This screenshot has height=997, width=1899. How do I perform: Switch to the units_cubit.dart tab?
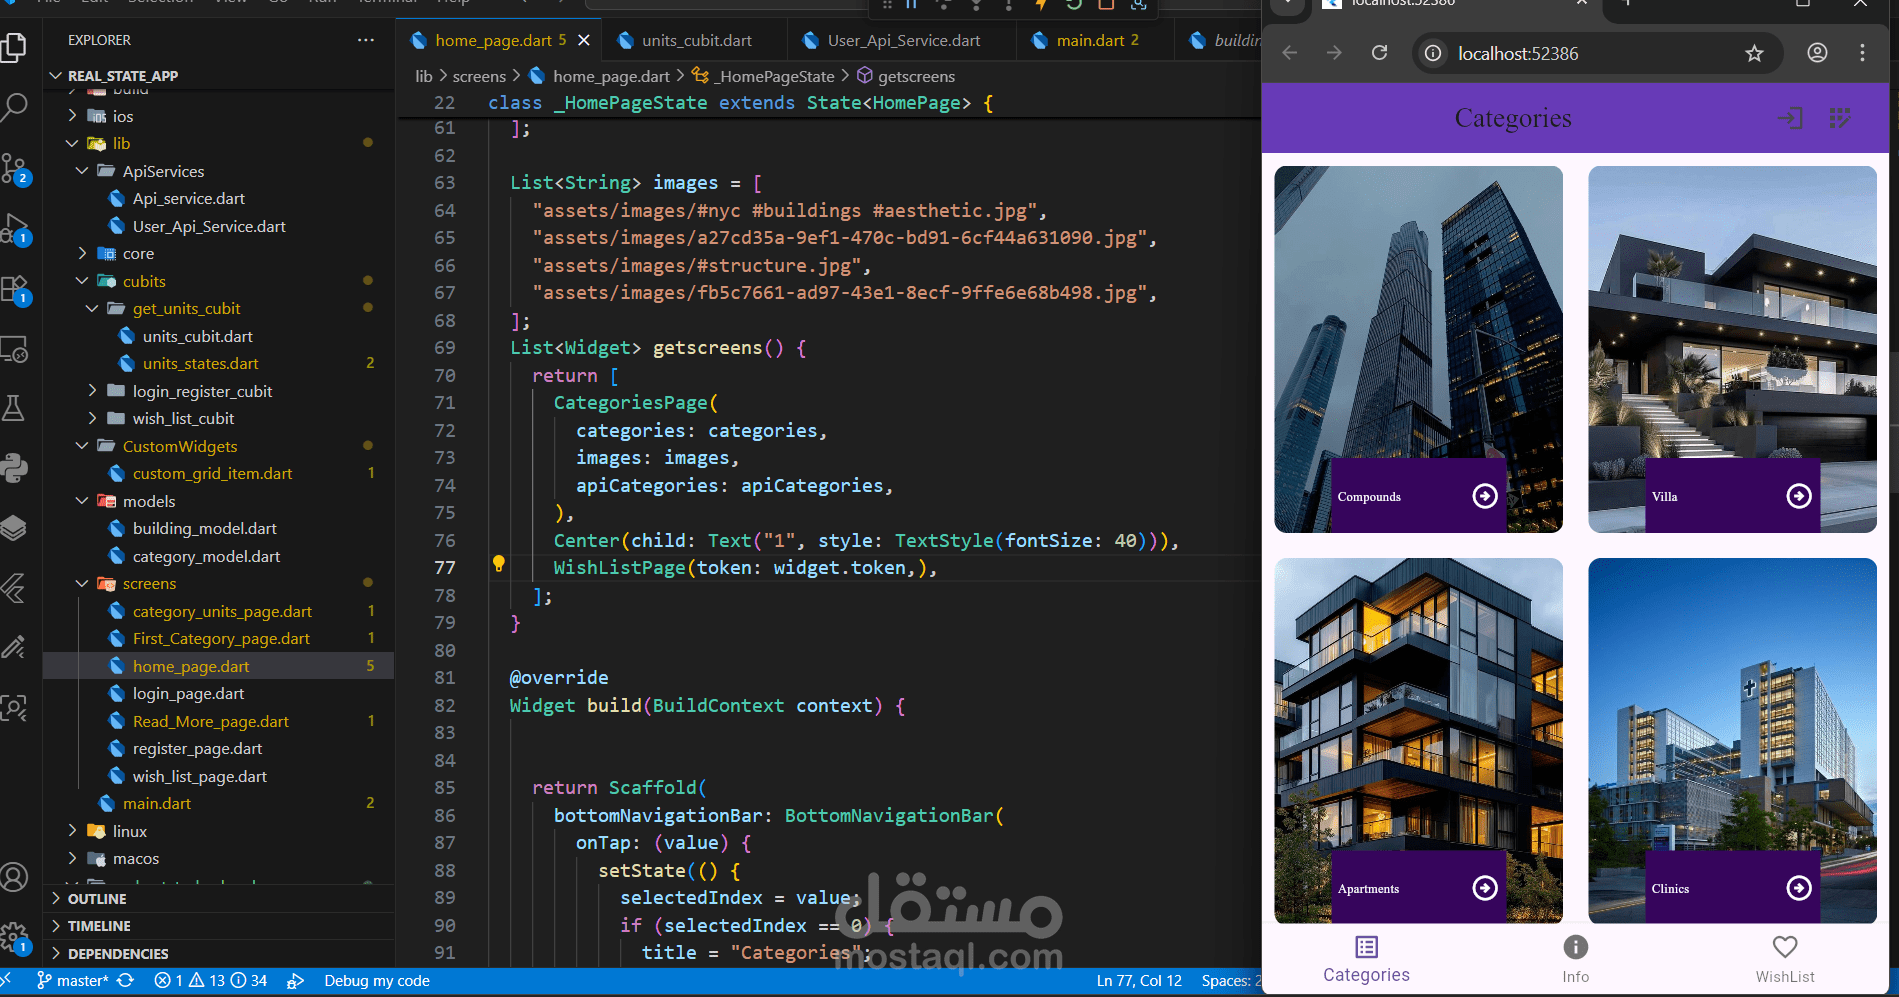(x=696, y=40)
